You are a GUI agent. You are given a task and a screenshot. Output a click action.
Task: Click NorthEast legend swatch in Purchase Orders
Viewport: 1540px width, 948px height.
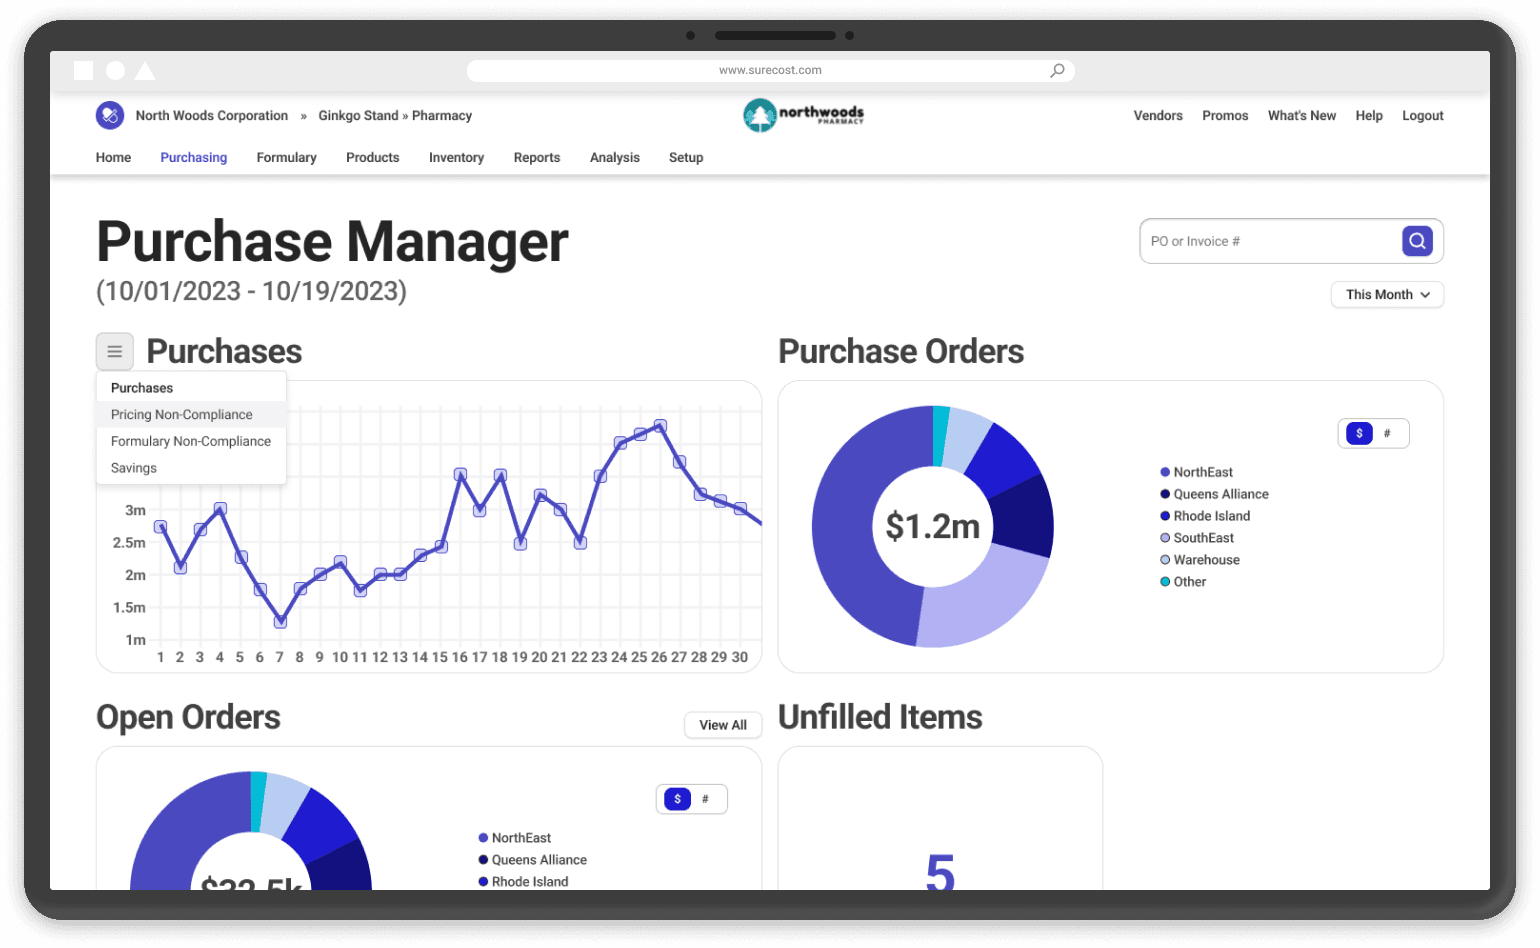(1165, 472)
